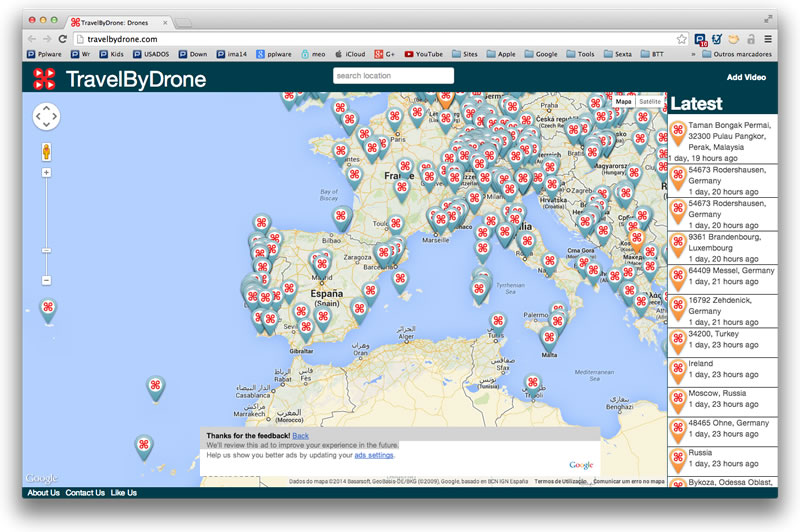Click the map zoom slider handle

(46, 251)
